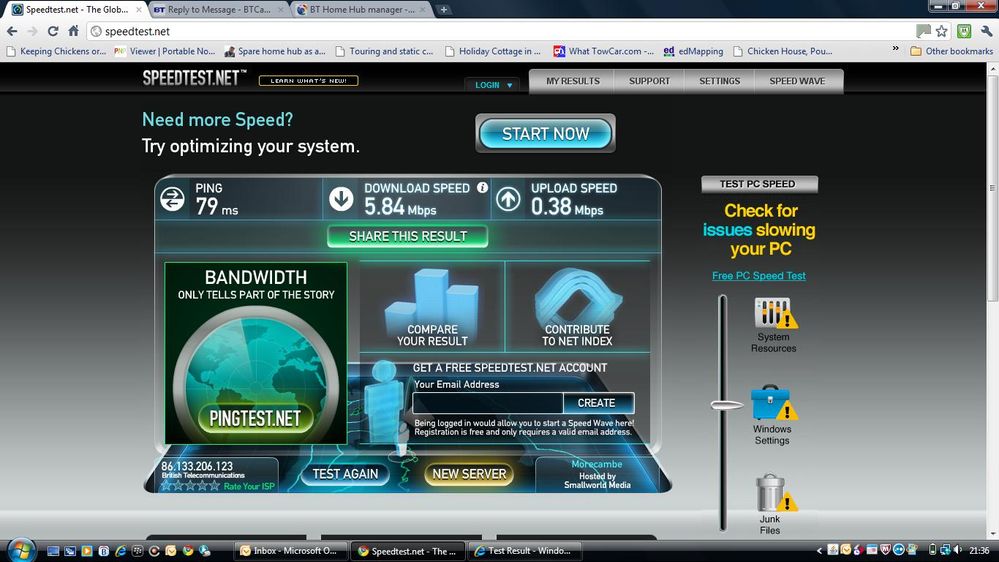
Task: Open the Spare home hub bookmark
Action: [x=275, y=51]
